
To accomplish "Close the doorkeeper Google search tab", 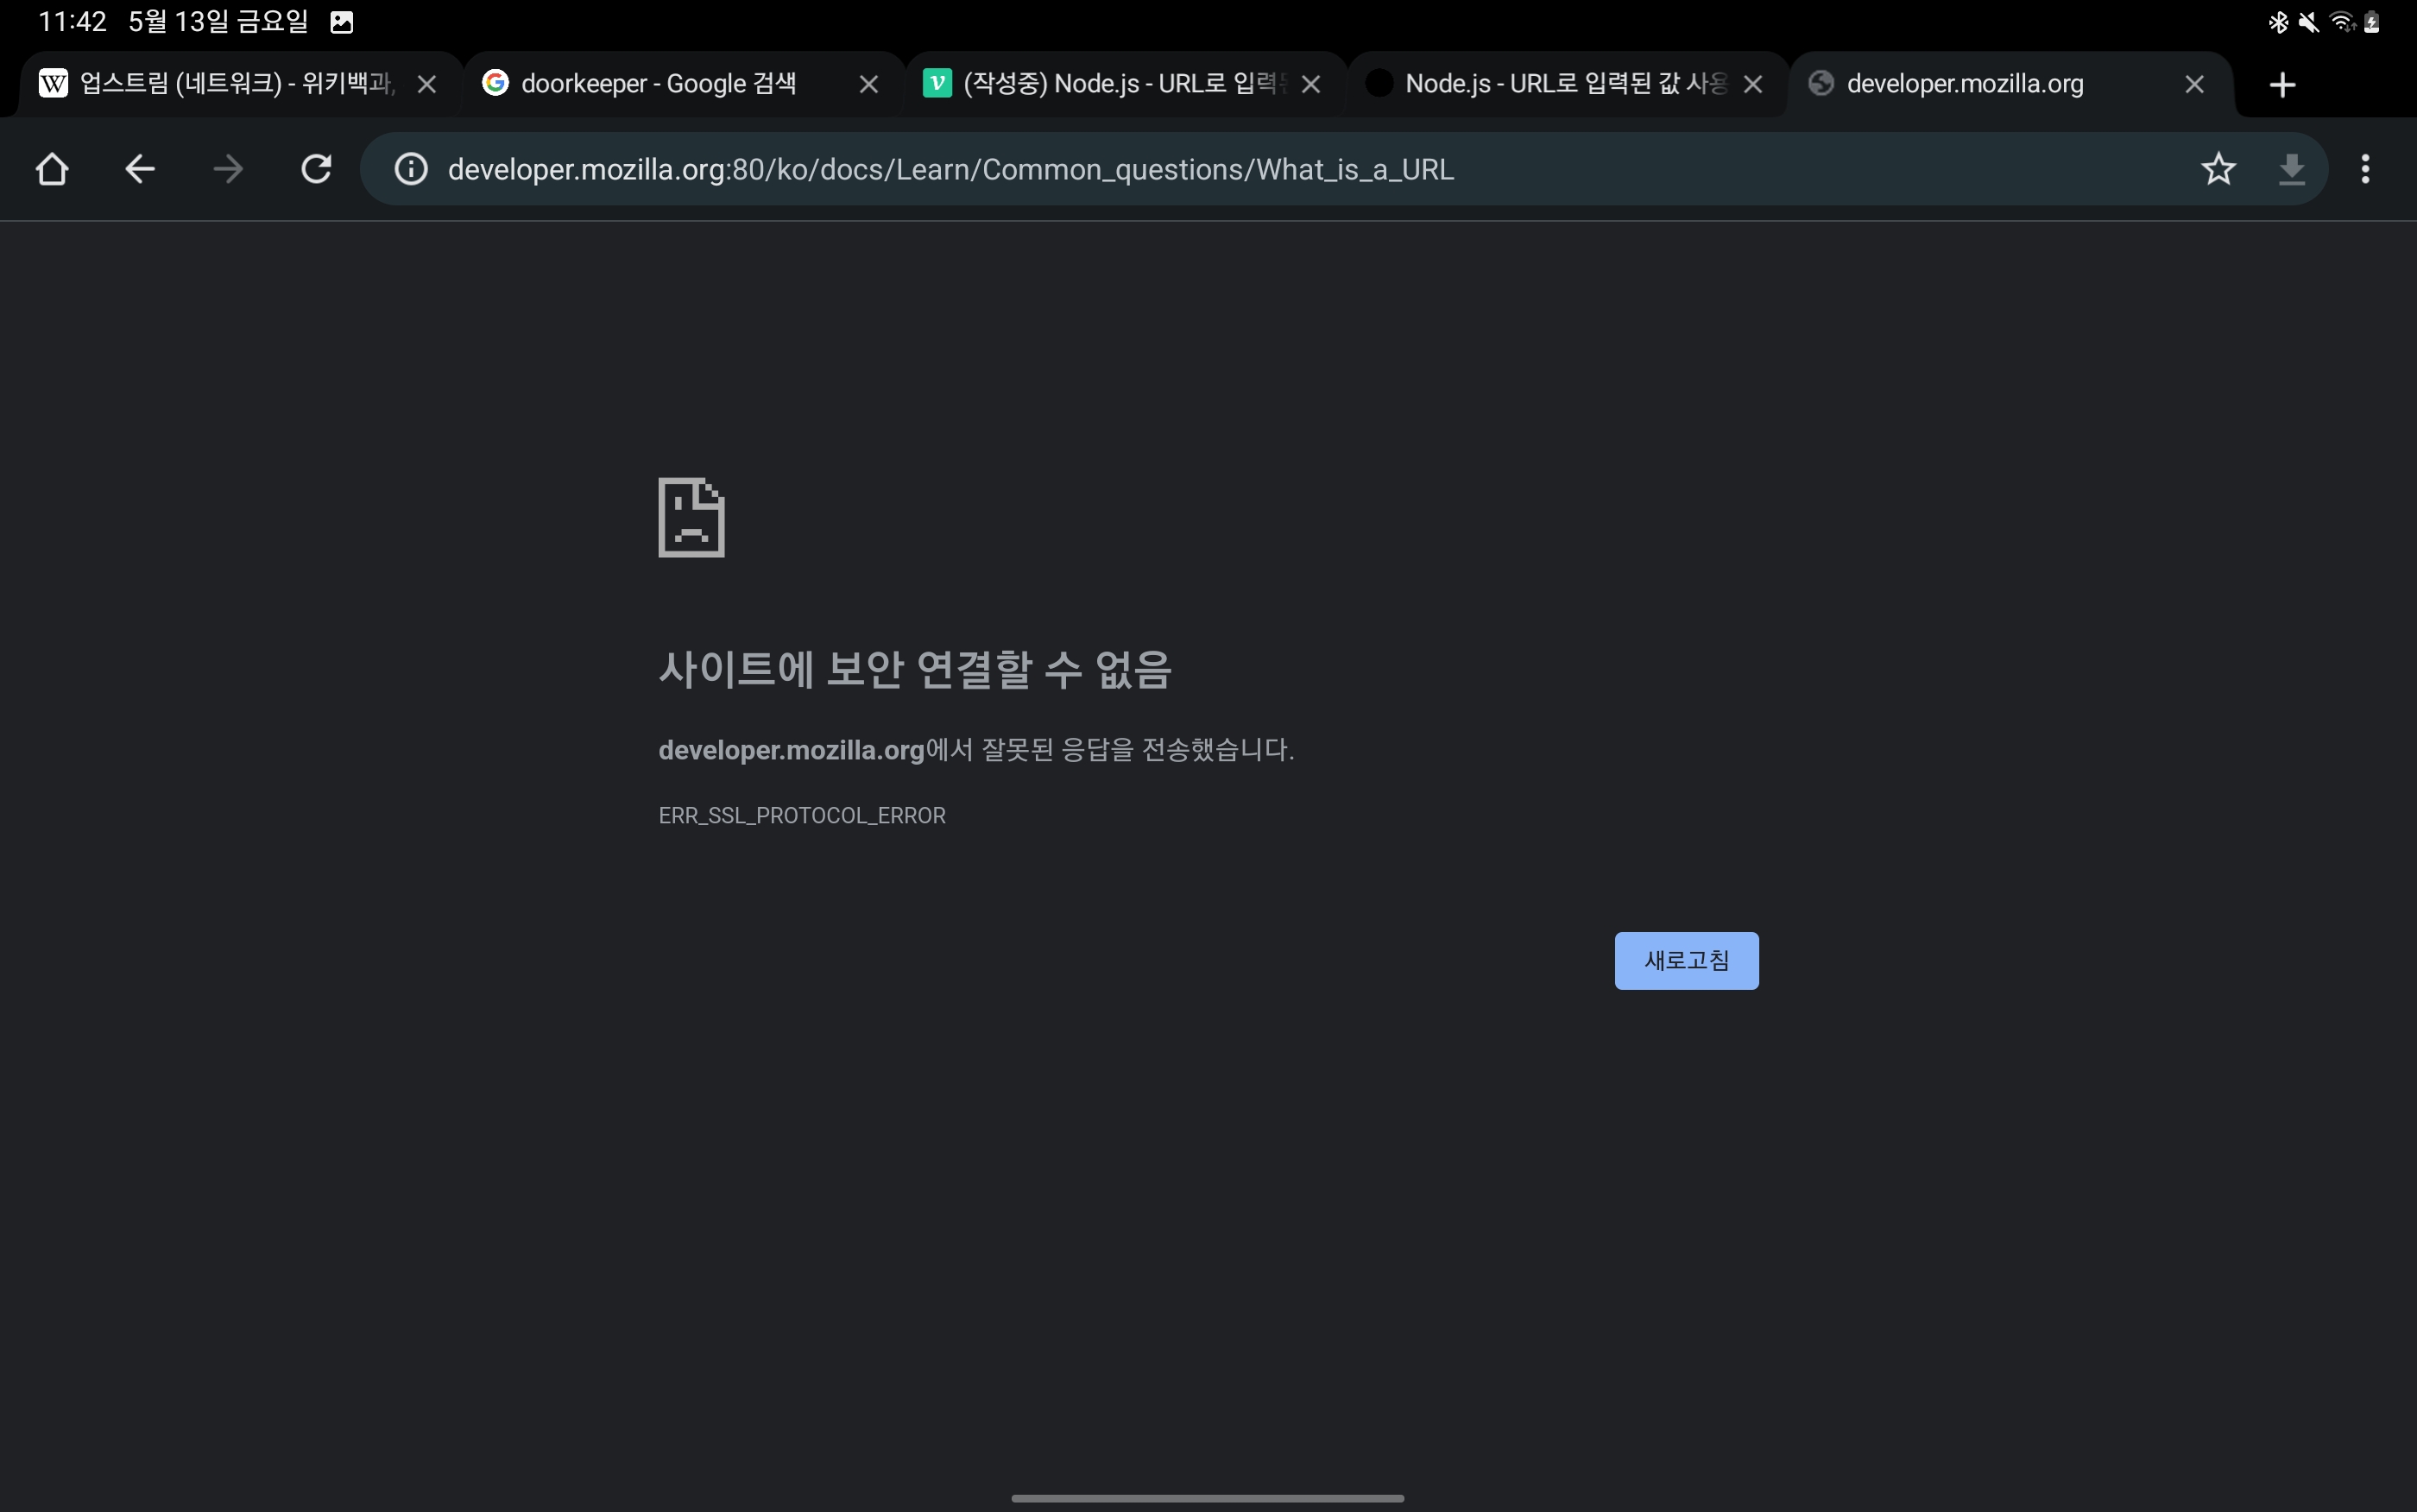I will (868, 83).
